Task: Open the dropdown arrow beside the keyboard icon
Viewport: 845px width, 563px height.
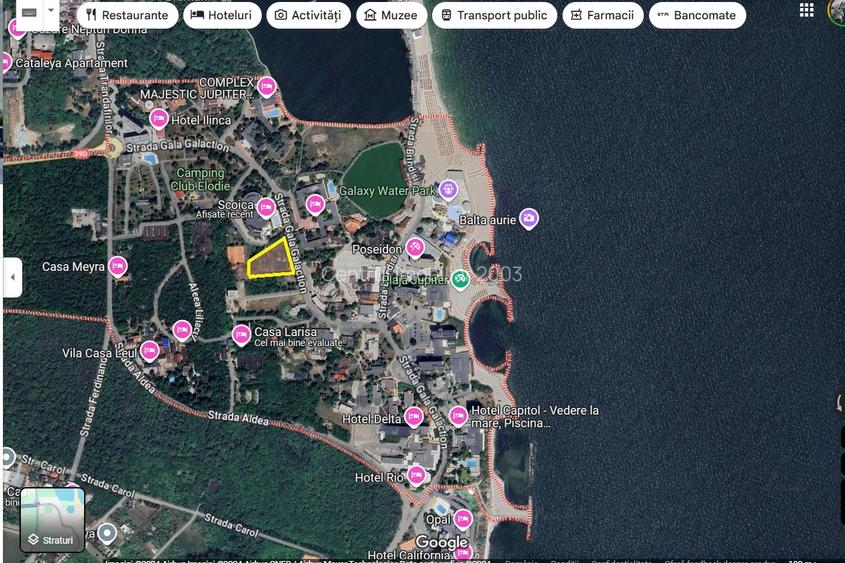Action: (51, 13)
